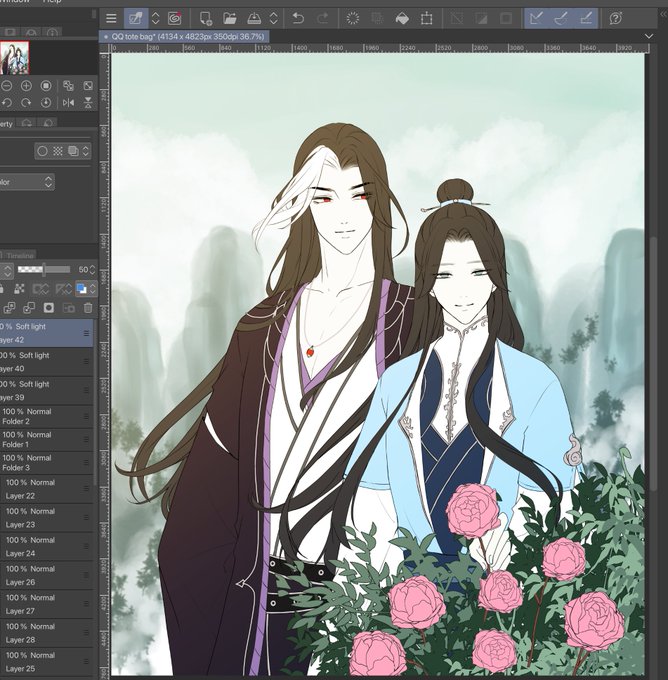This screenshot has height=680, width=668.
Task: Toggle the border effect circle icon
Action: pyautogui.click(x=42, y=151)
